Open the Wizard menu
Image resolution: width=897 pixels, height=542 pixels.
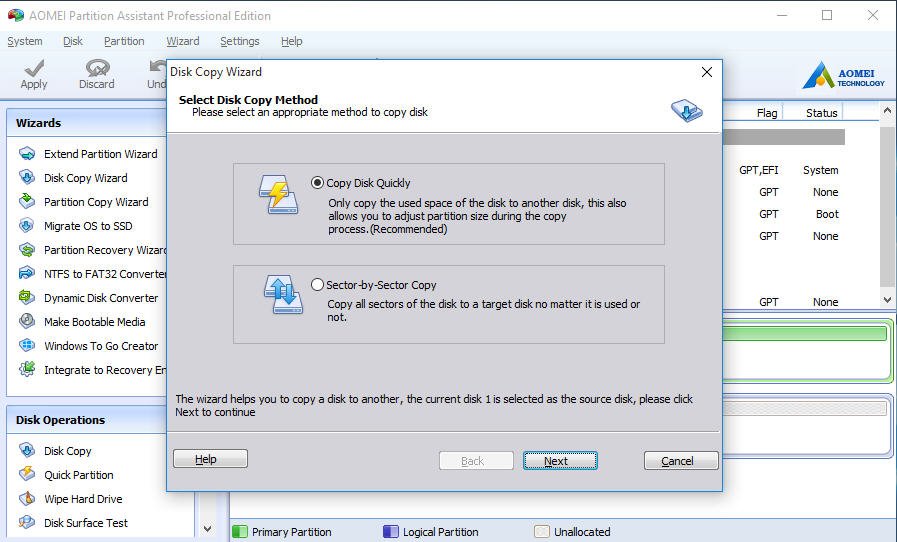183,41
